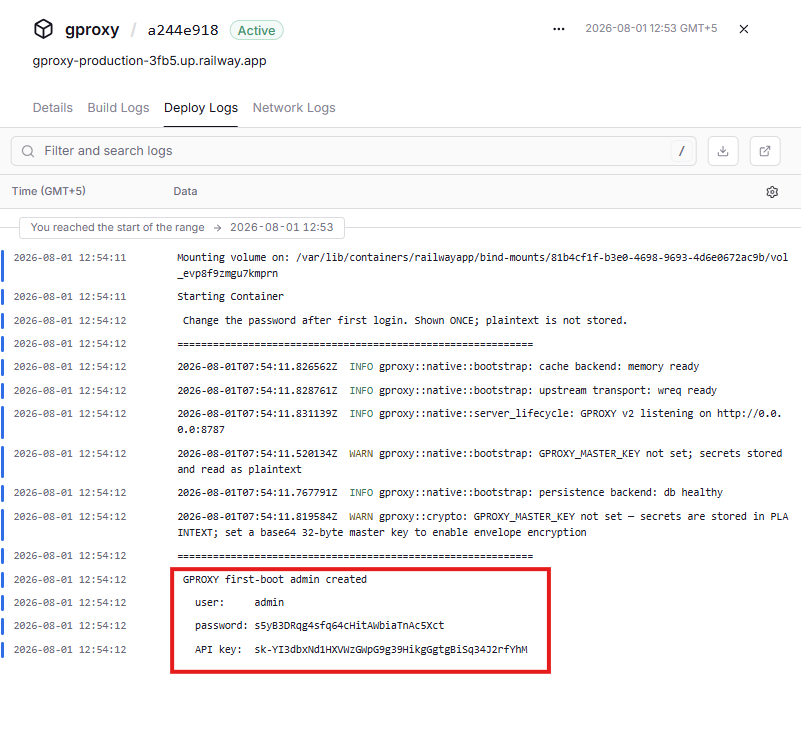Select the 'upstream transport: wreq ready' log line

point(400,390)
